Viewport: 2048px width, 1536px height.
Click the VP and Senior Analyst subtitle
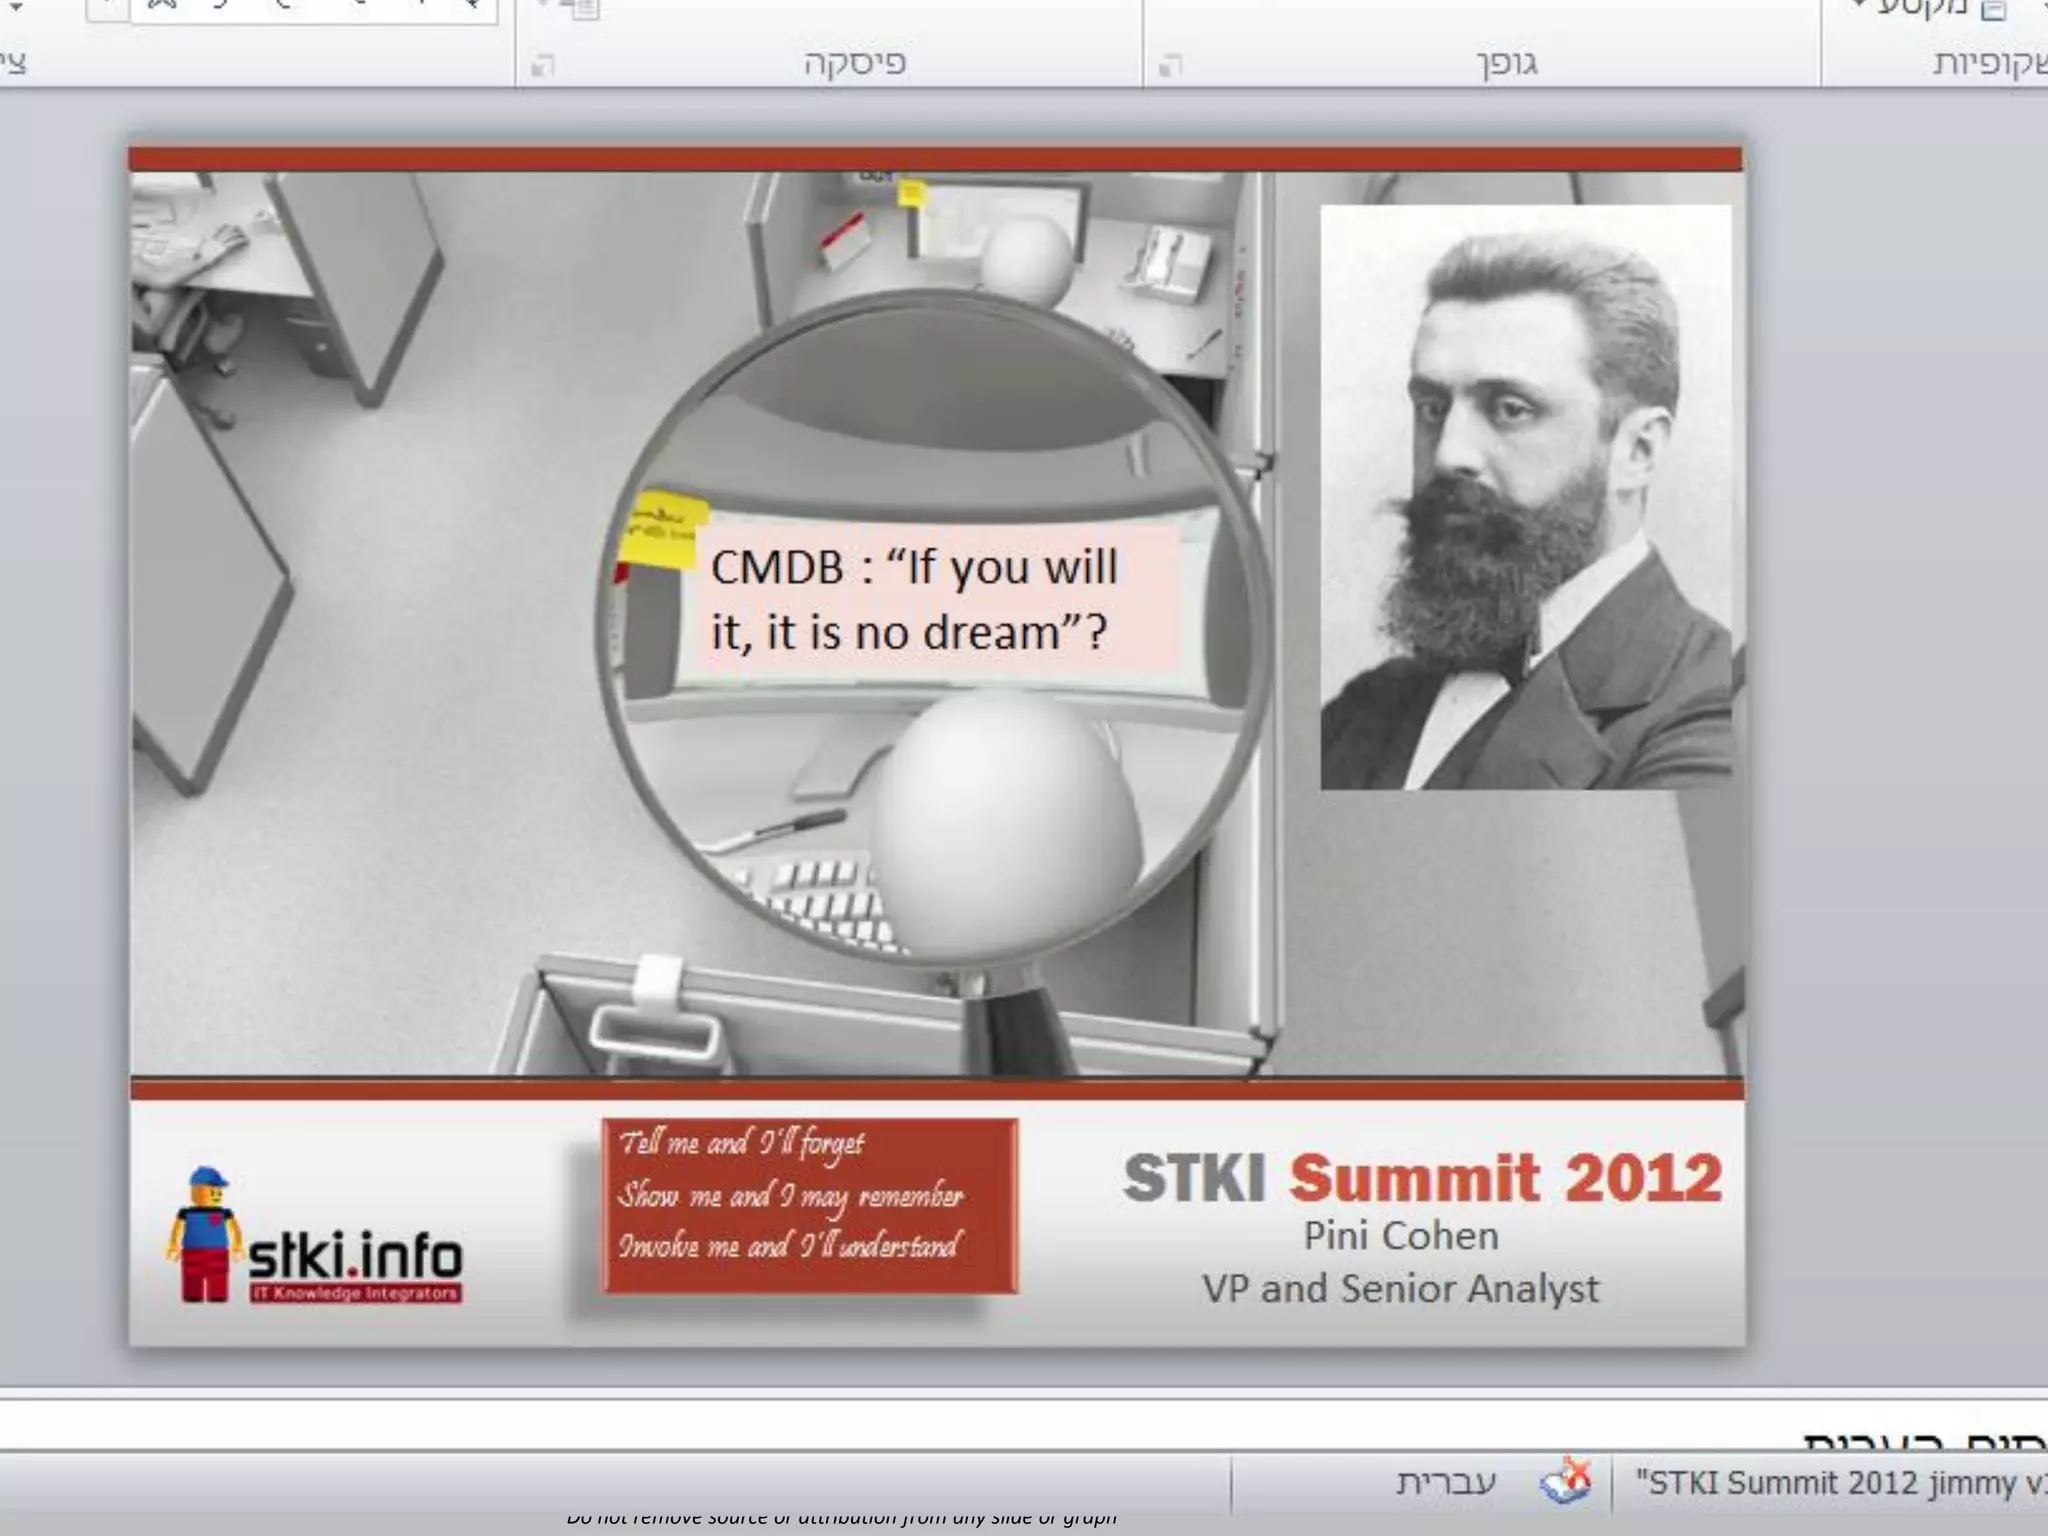click(1400, 1288)
